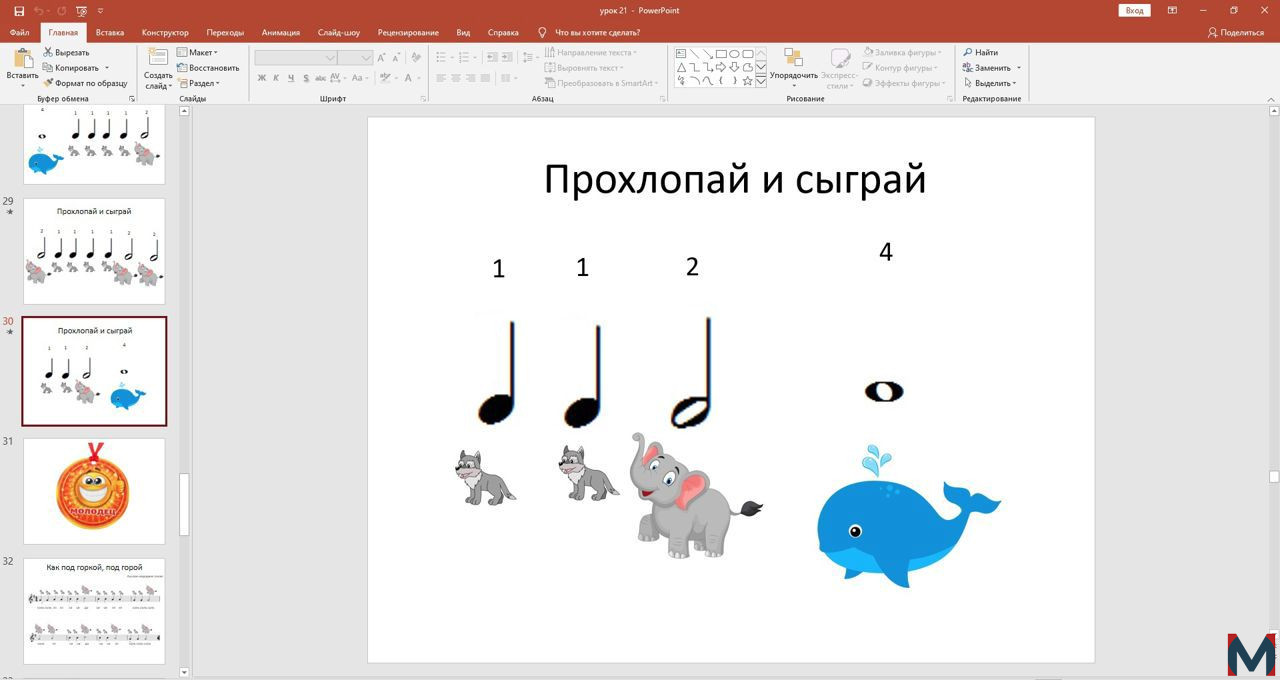
Task: Click the Save icon in quick access toolbar
Action: pos(18,10)
